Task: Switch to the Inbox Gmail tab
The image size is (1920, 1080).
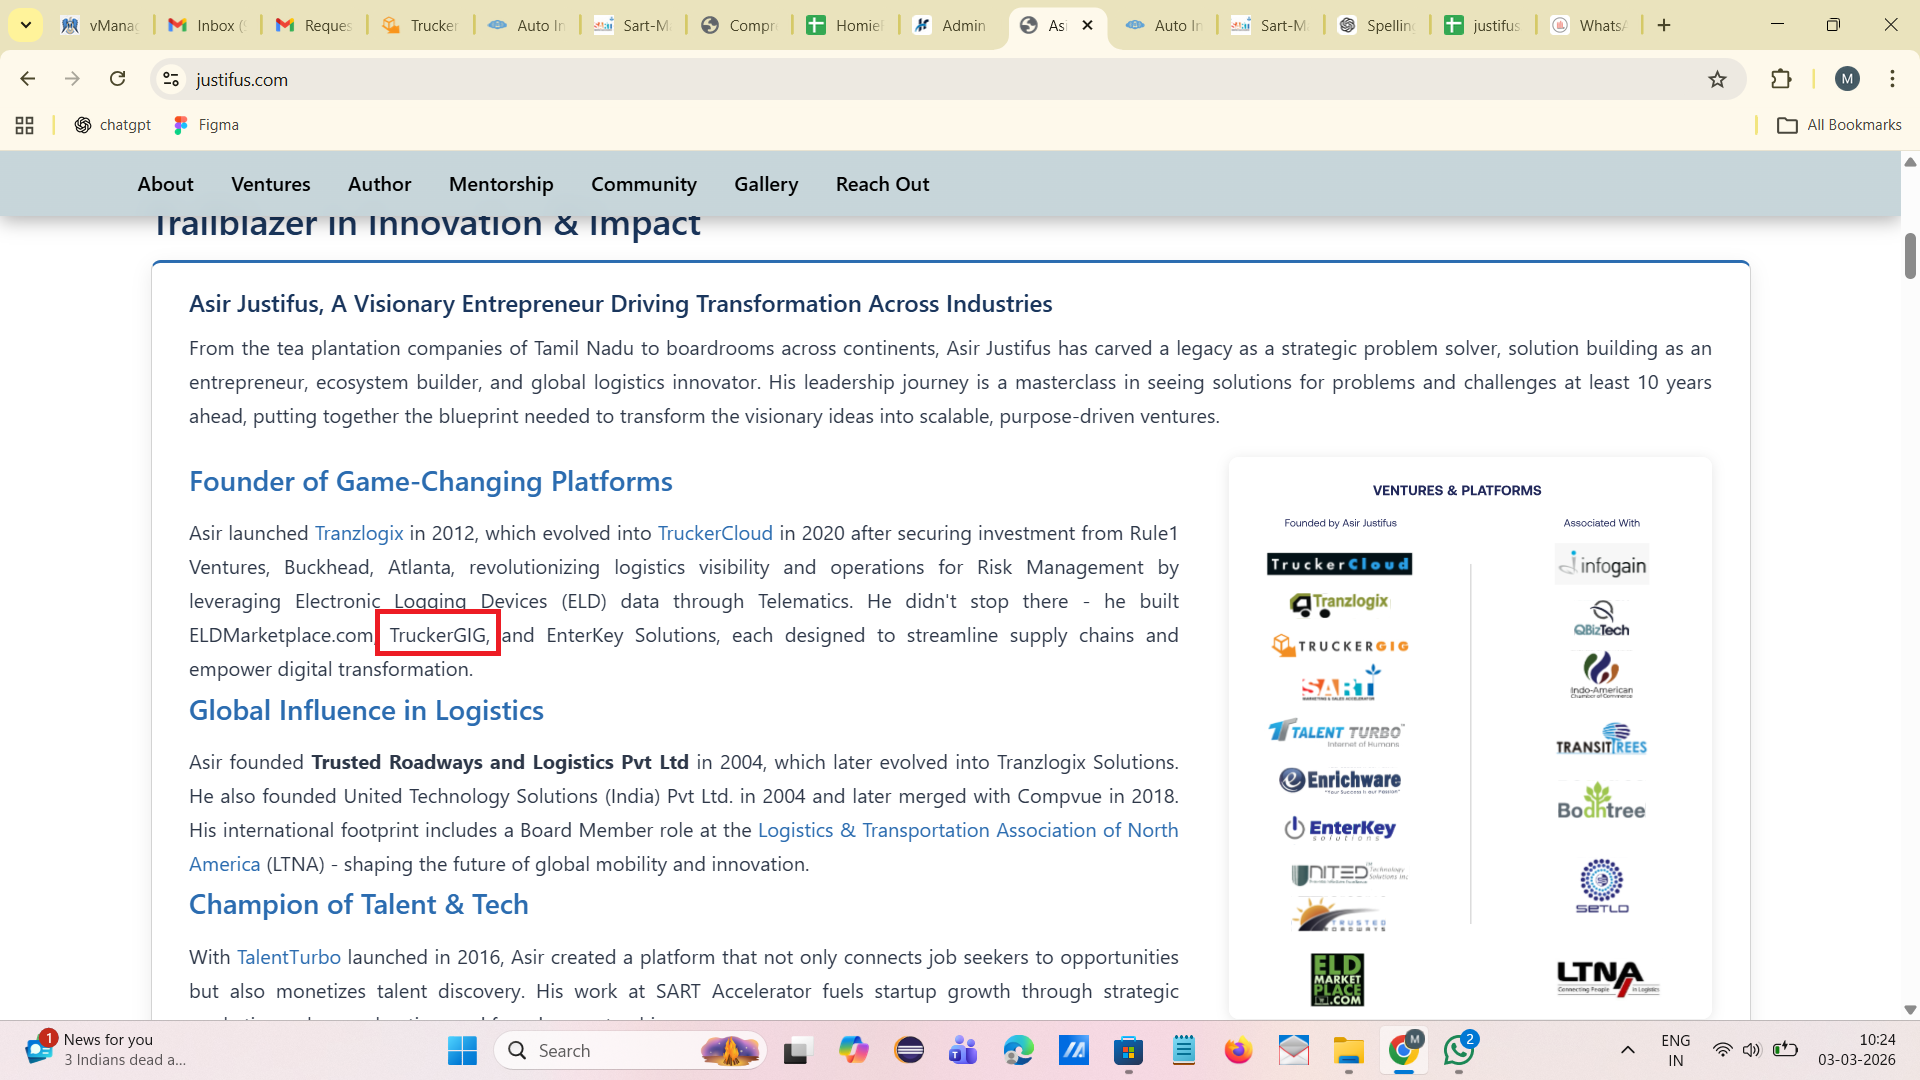Action: pos(207,25)
